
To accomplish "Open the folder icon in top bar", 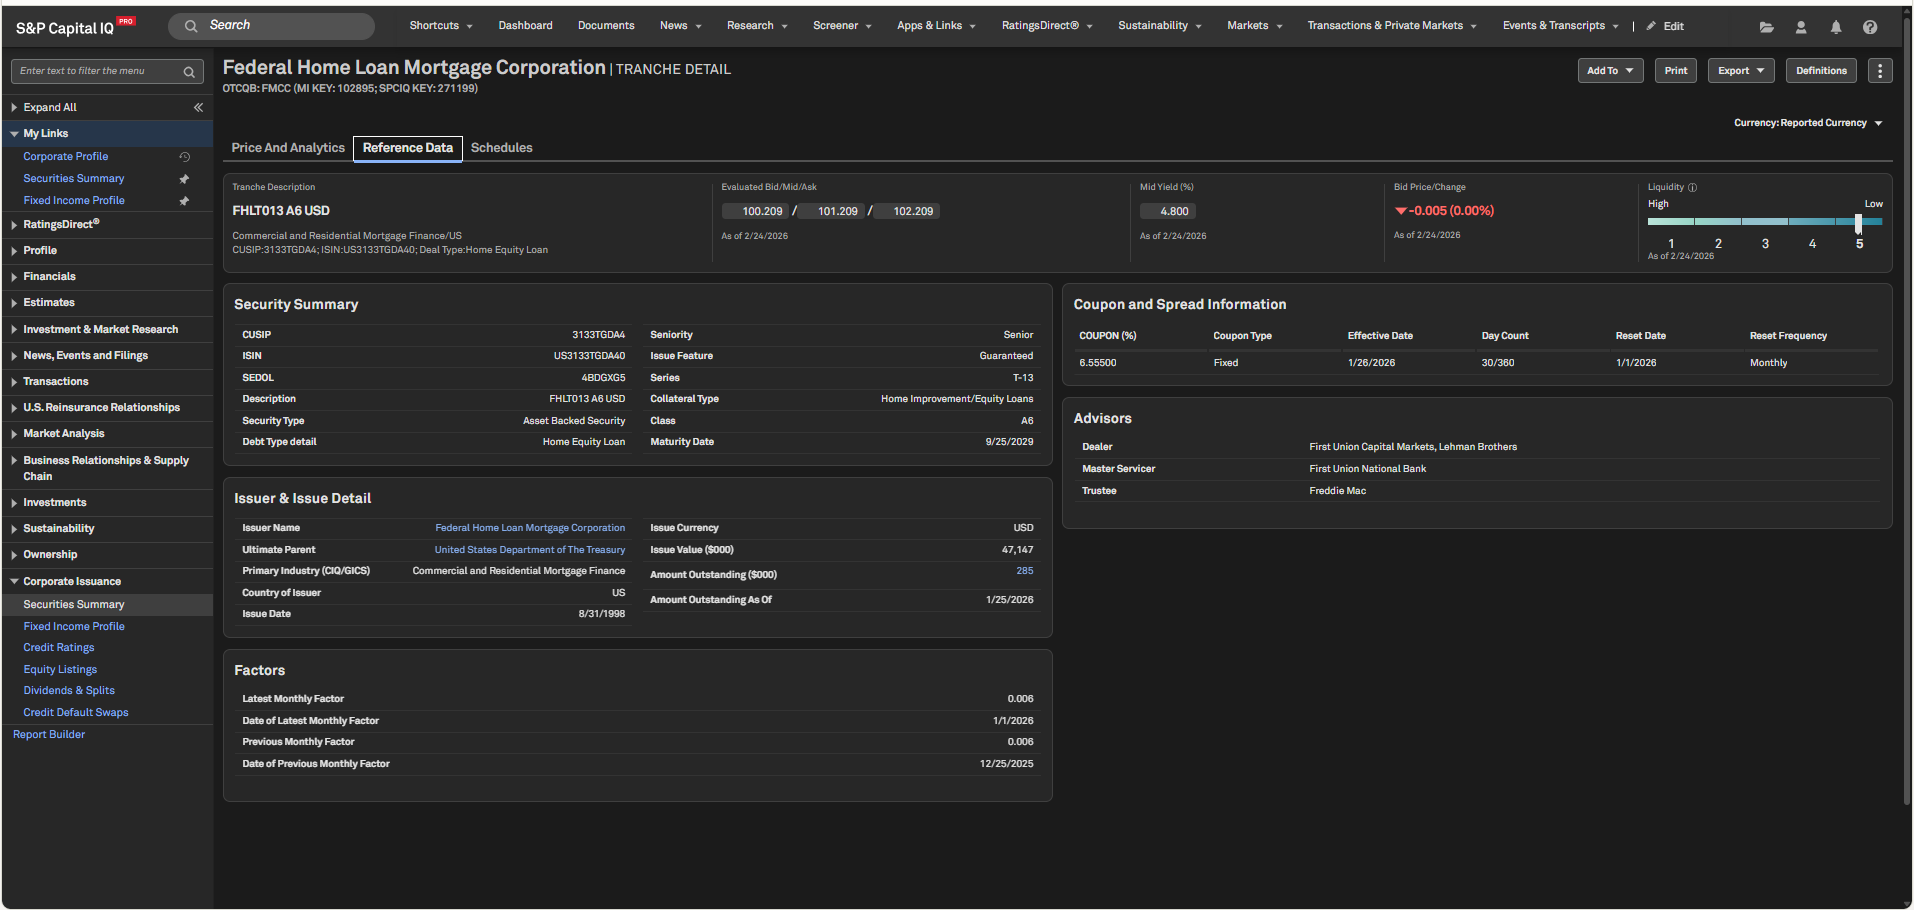I will pos(1767,27).
